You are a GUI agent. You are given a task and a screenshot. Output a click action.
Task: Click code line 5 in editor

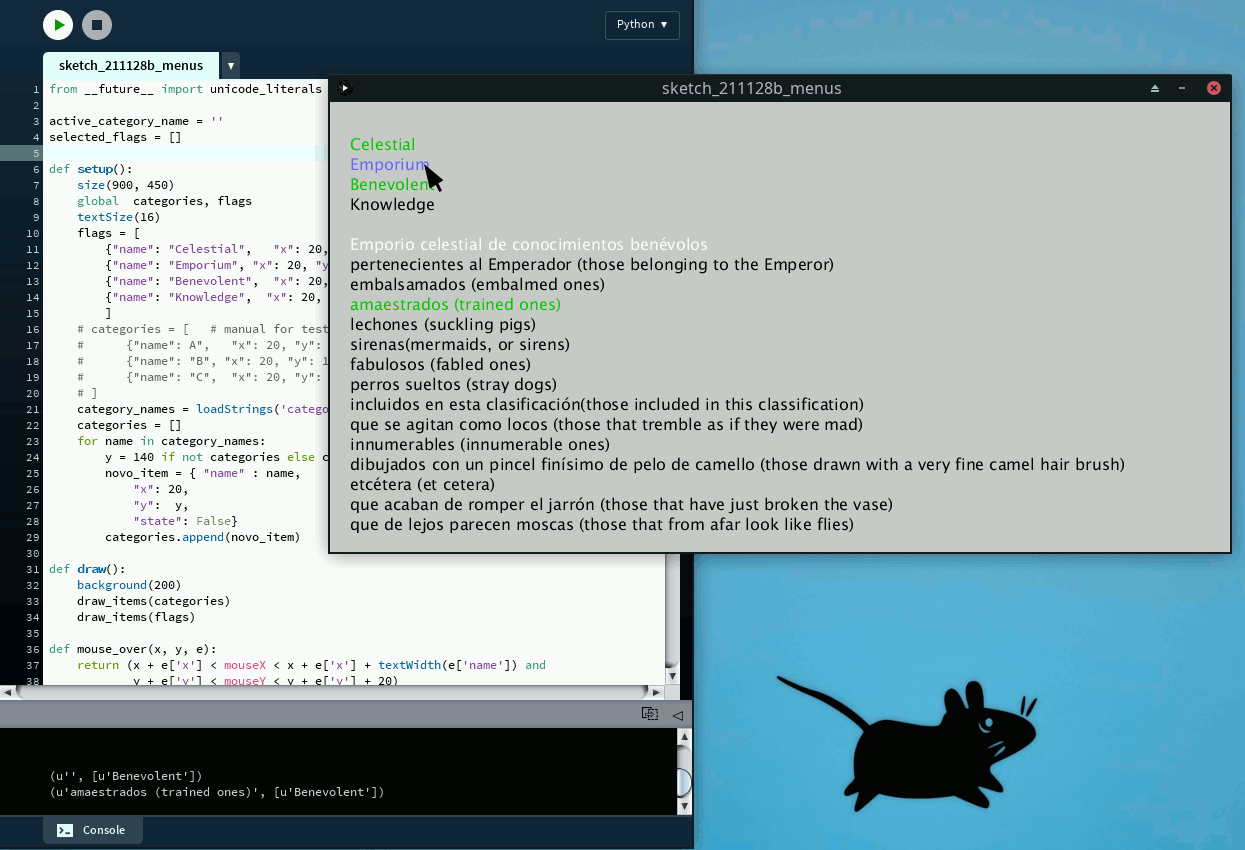(180, 153)
